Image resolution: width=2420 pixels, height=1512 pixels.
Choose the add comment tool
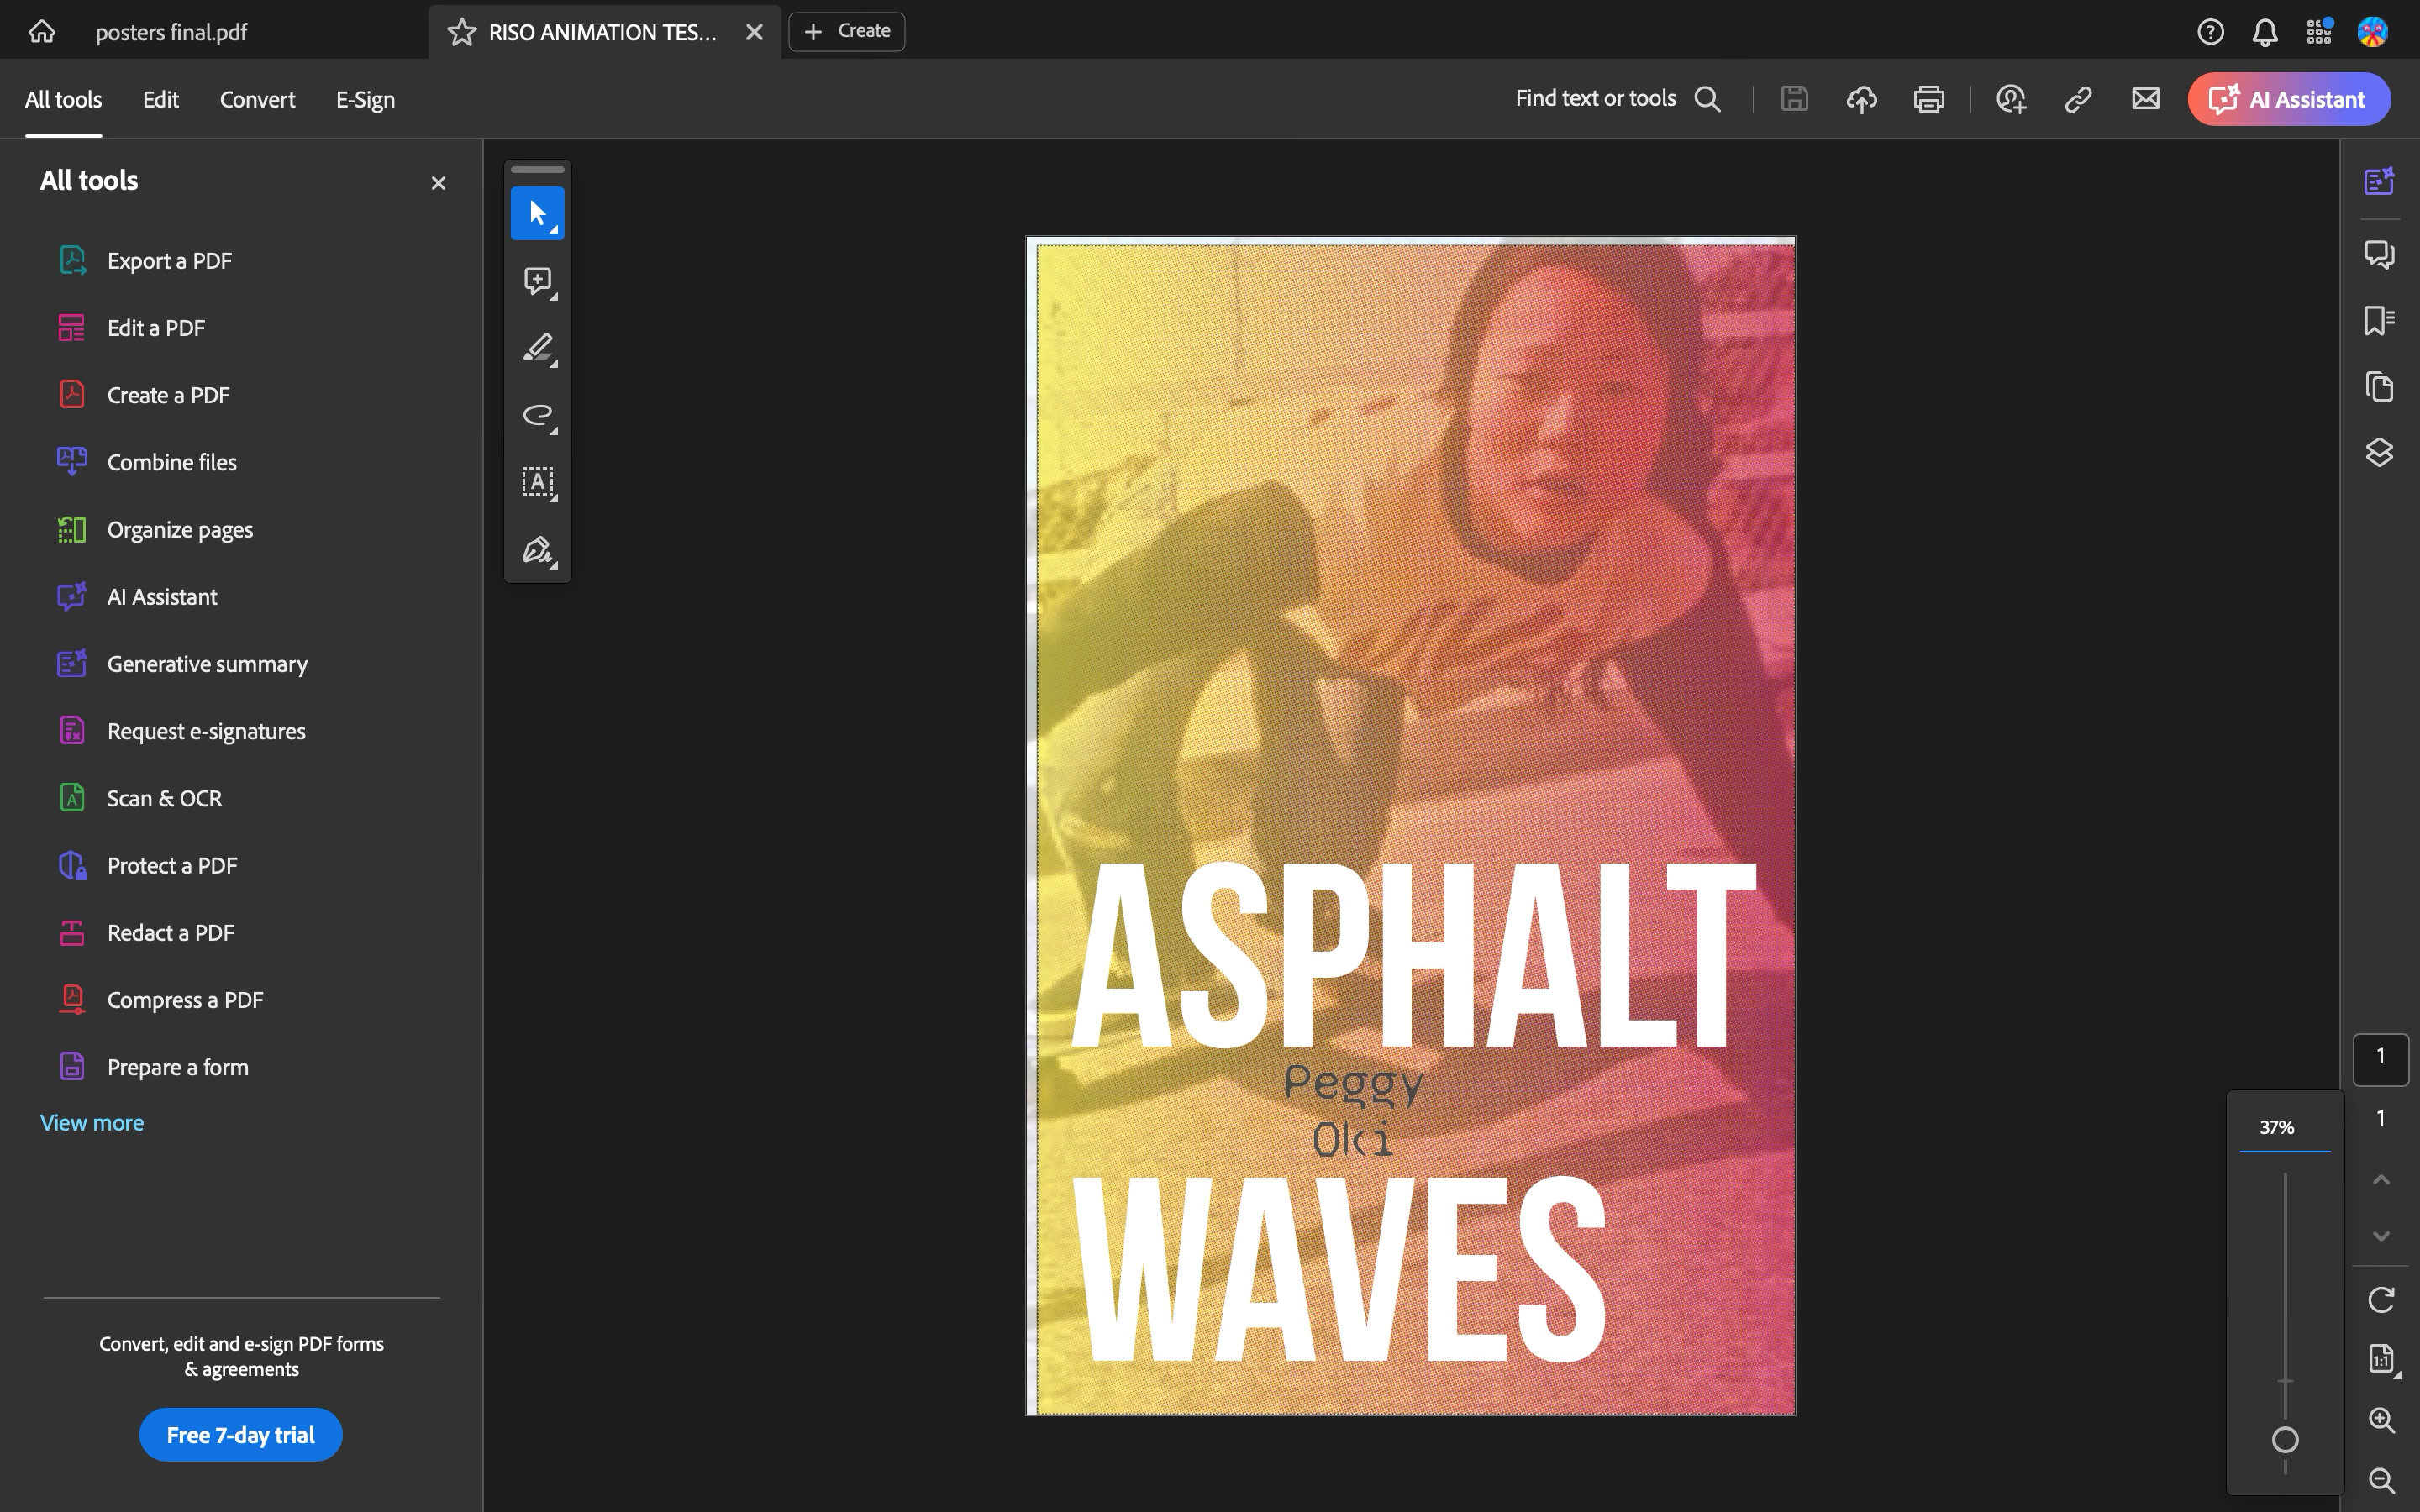tap(537, 281)
